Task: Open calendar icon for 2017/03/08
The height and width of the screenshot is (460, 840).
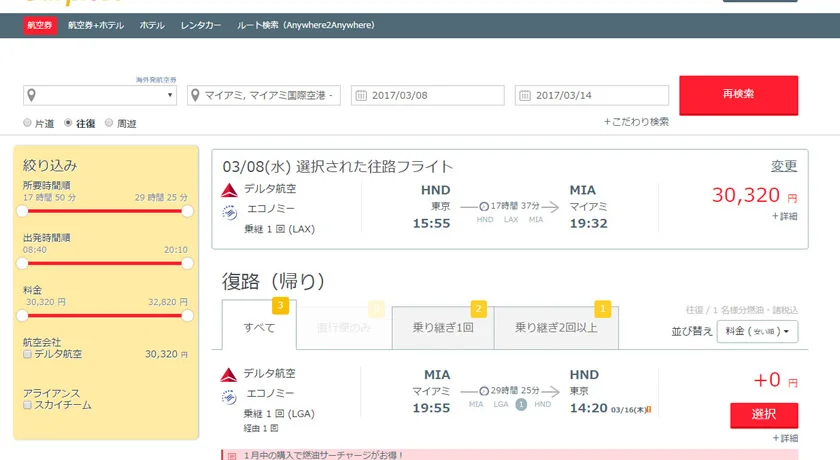Action: coord(361,95)
